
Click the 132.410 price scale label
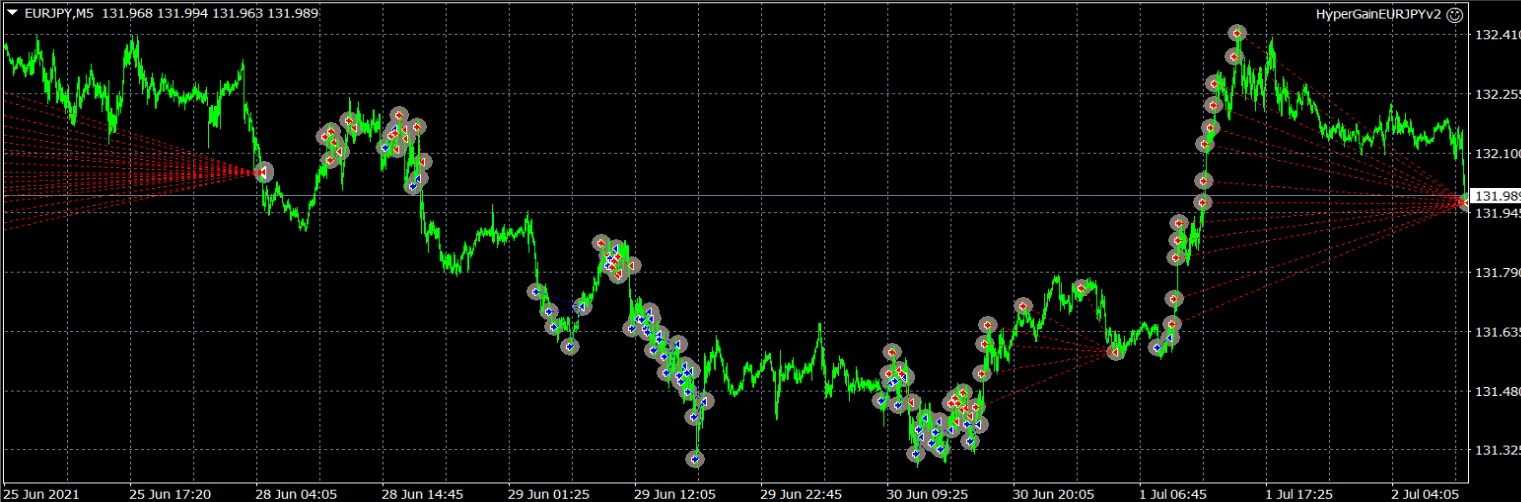coord(1497,35)
